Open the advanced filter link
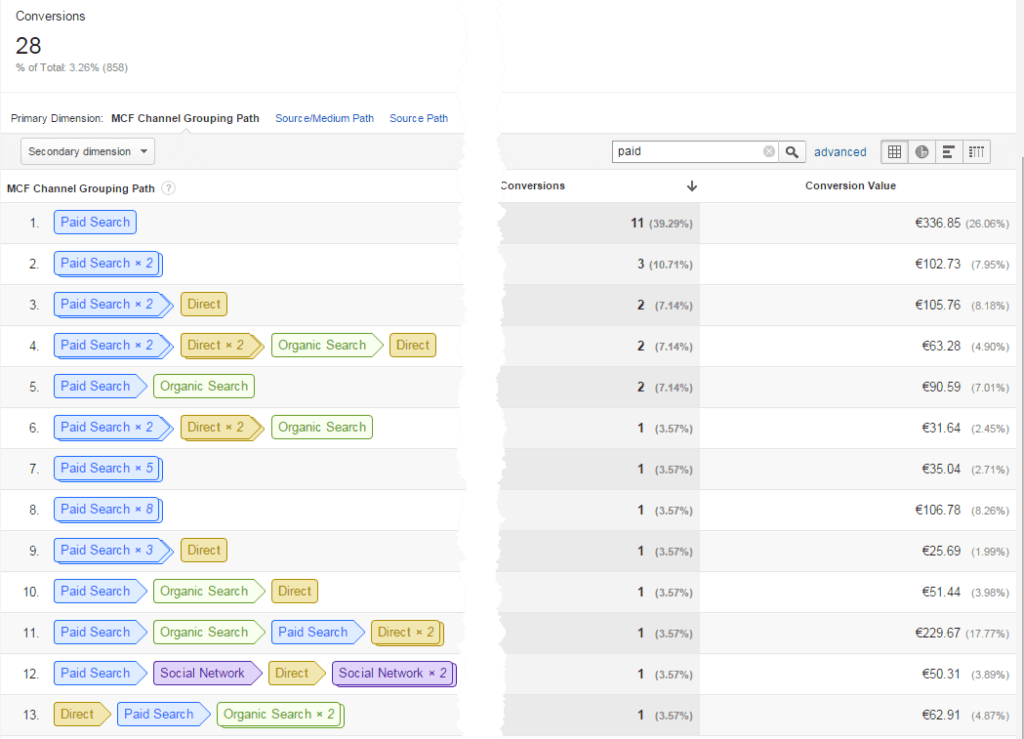 click(x=840, y=152)
